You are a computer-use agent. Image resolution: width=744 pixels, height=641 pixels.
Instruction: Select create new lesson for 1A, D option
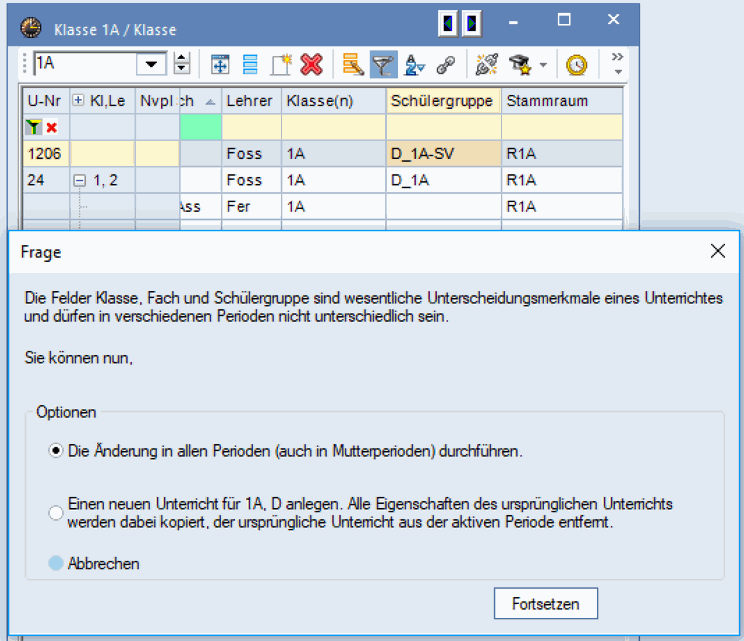tap(56, 512)
